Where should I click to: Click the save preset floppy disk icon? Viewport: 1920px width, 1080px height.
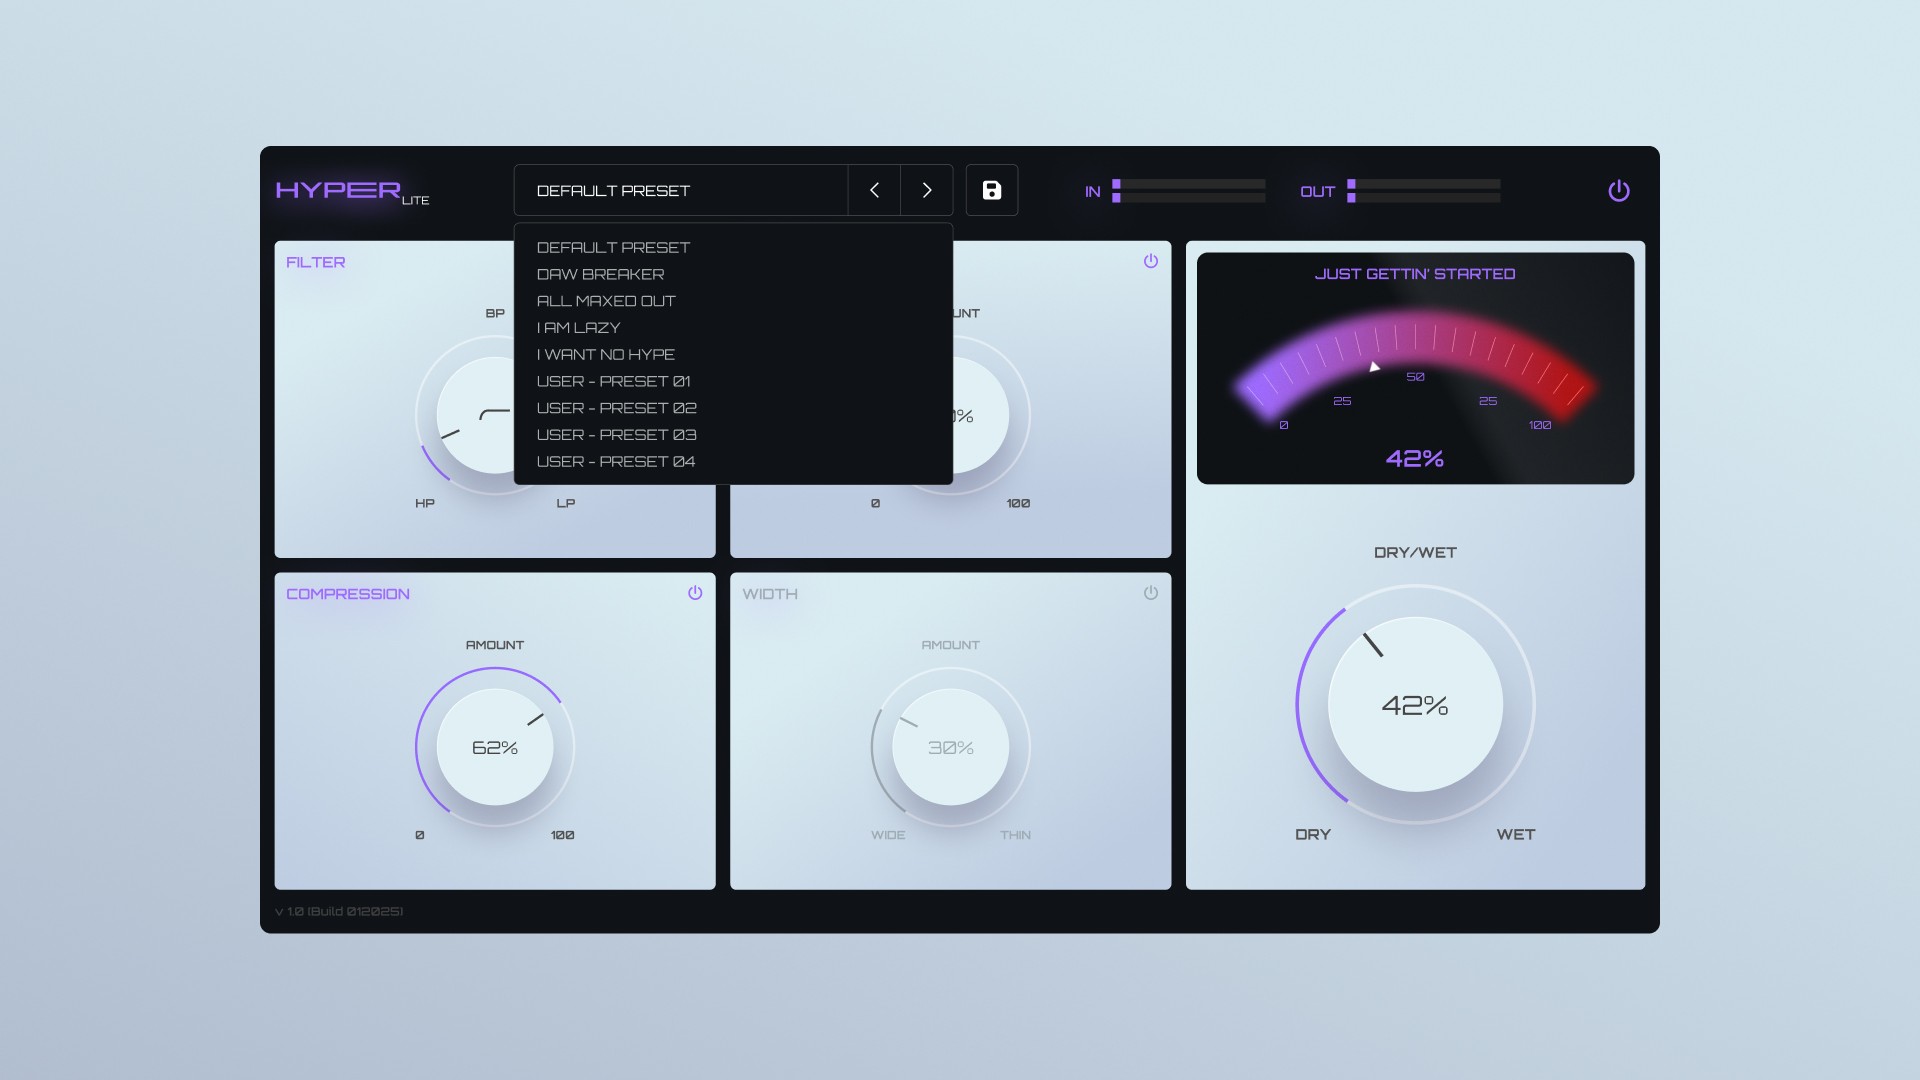991,190
